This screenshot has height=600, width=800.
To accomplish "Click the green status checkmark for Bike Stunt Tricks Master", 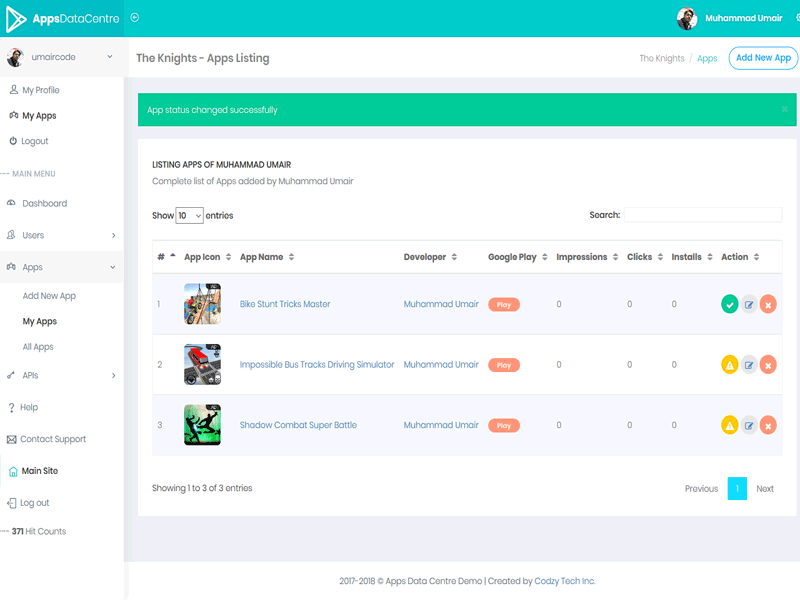I will [x=729, y=305].
